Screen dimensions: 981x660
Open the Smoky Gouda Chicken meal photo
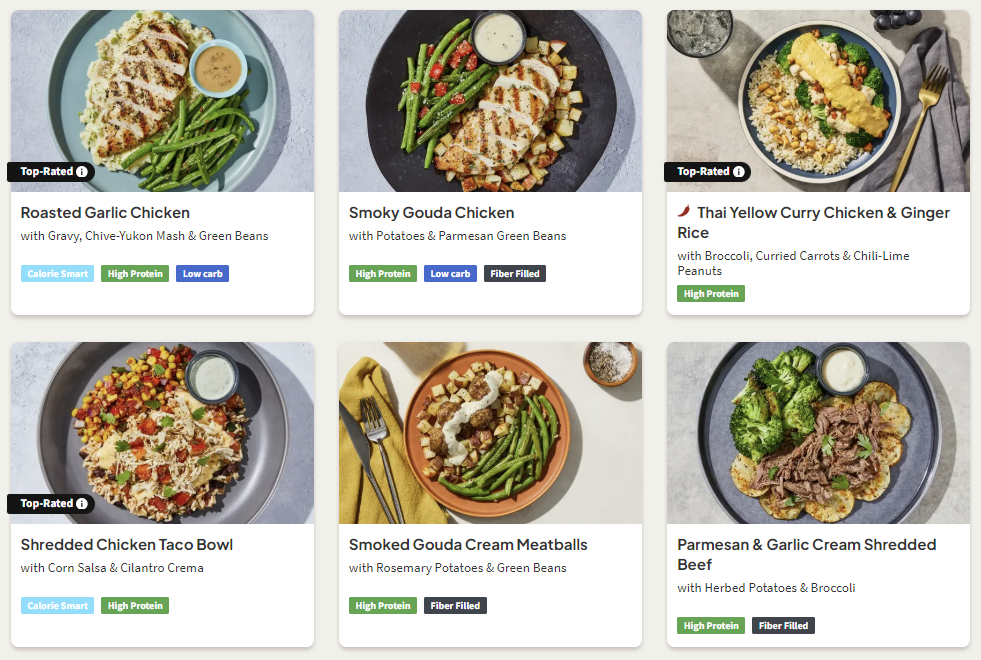tap(490, 100)
